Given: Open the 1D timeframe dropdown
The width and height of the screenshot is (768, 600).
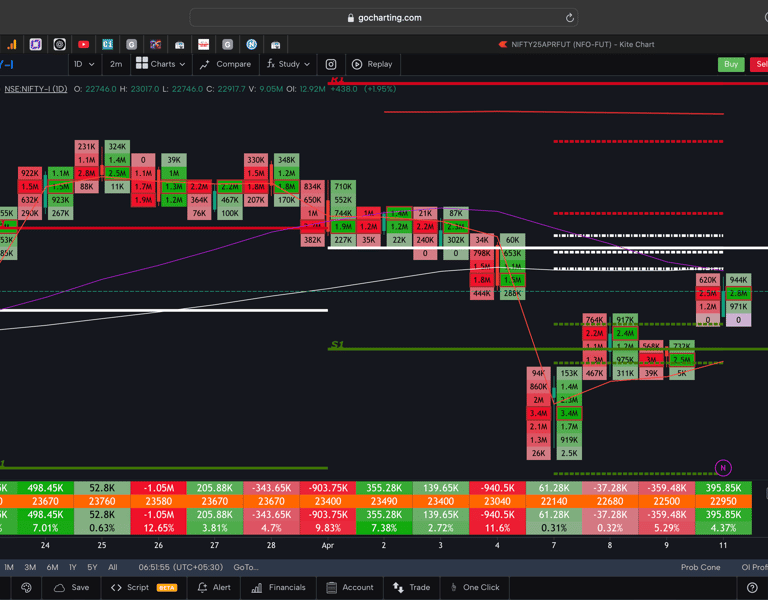Looking at the screenshot, I should (84, 64).
